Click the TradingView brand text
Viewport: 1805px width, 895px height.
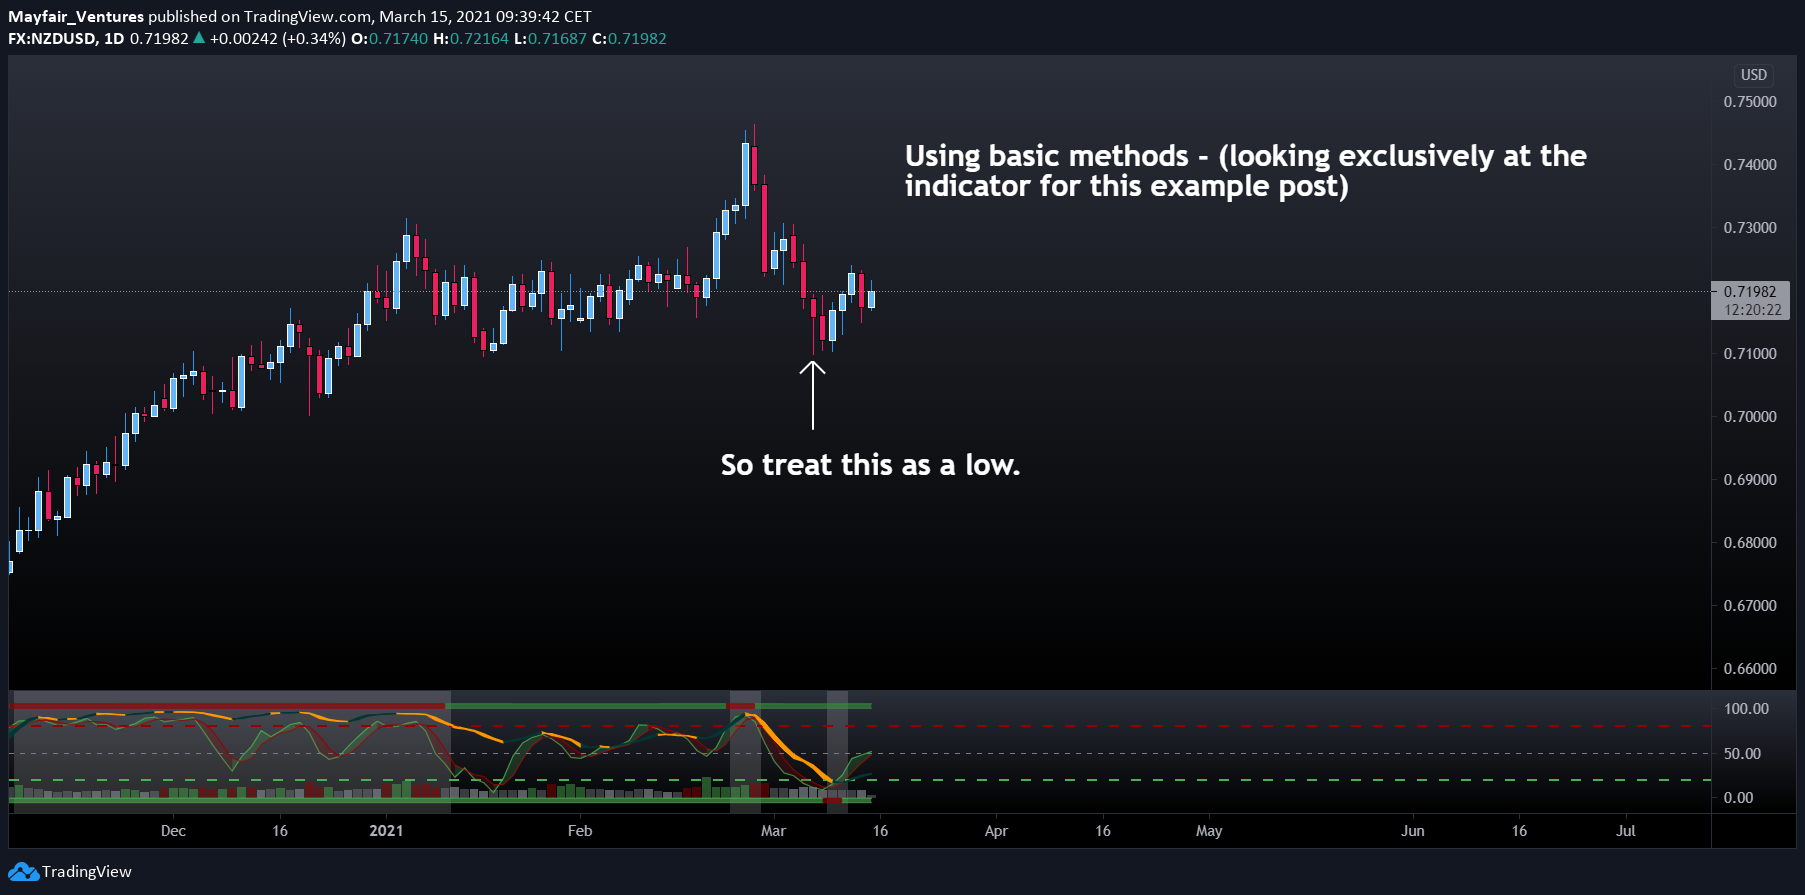[87, 872]
